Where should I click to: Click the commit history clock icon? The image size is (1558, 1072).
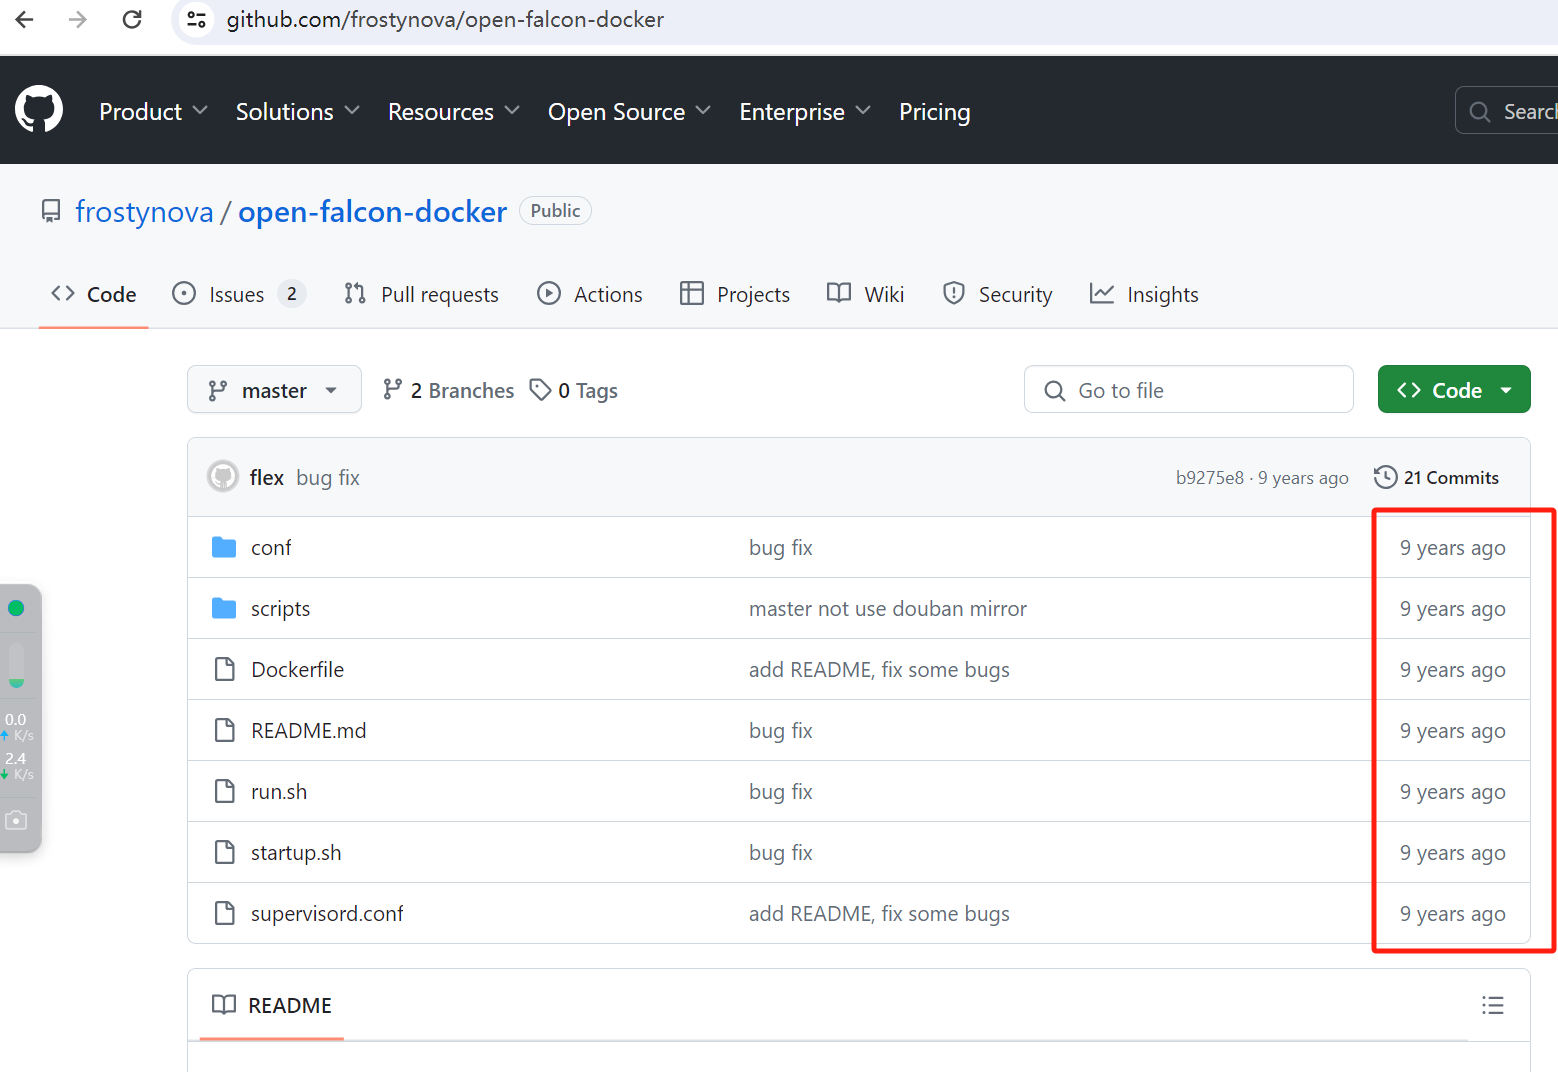pos(1385,477)
